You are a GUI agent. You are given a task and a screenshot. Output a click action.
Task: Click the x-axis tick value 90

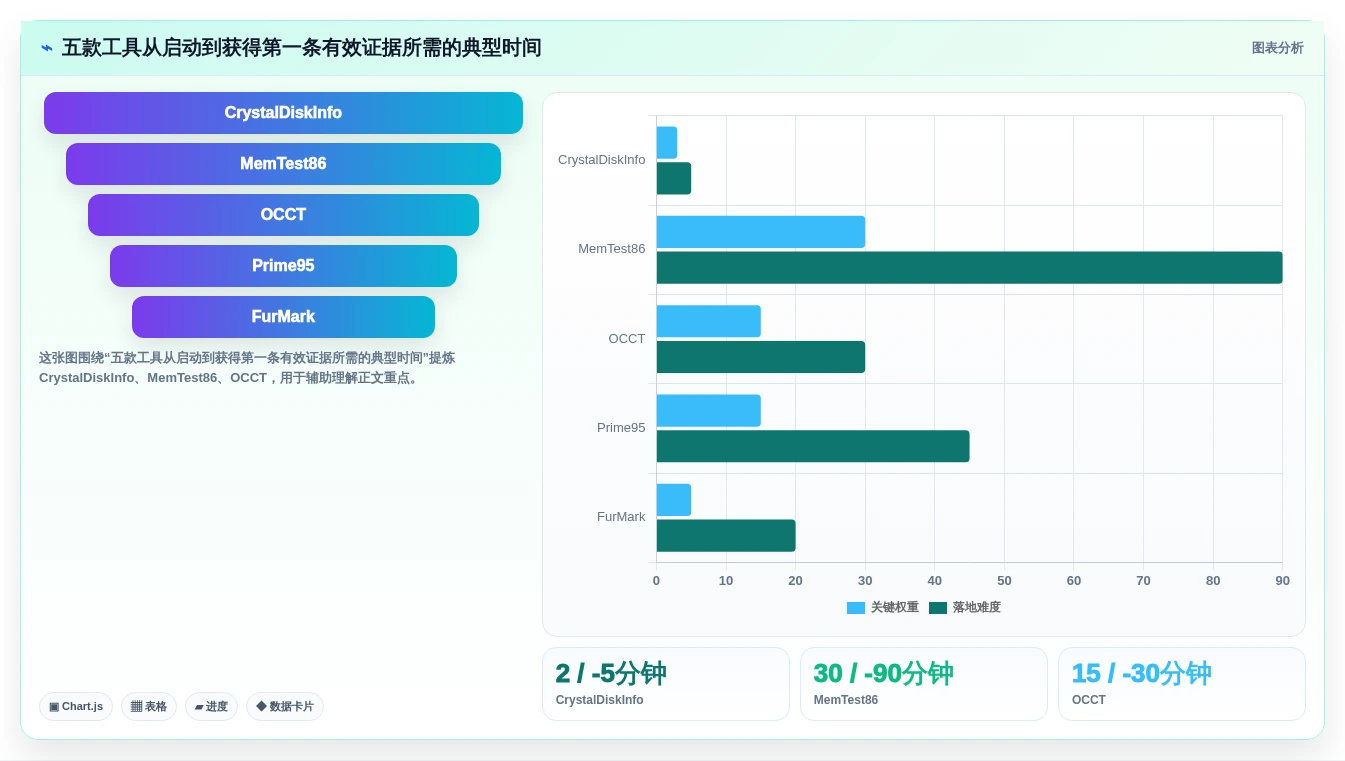tap(1282, 581)
